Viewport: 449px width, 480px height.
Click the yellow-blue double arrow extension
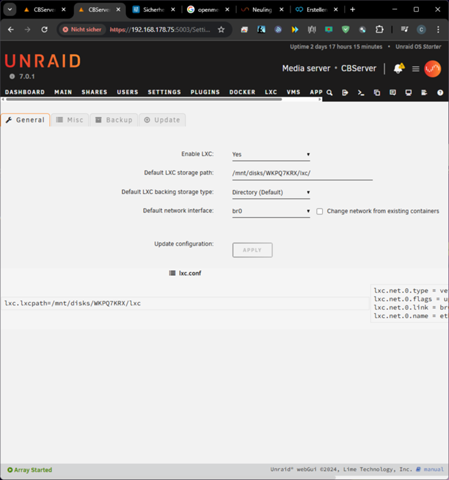point(295,30)
